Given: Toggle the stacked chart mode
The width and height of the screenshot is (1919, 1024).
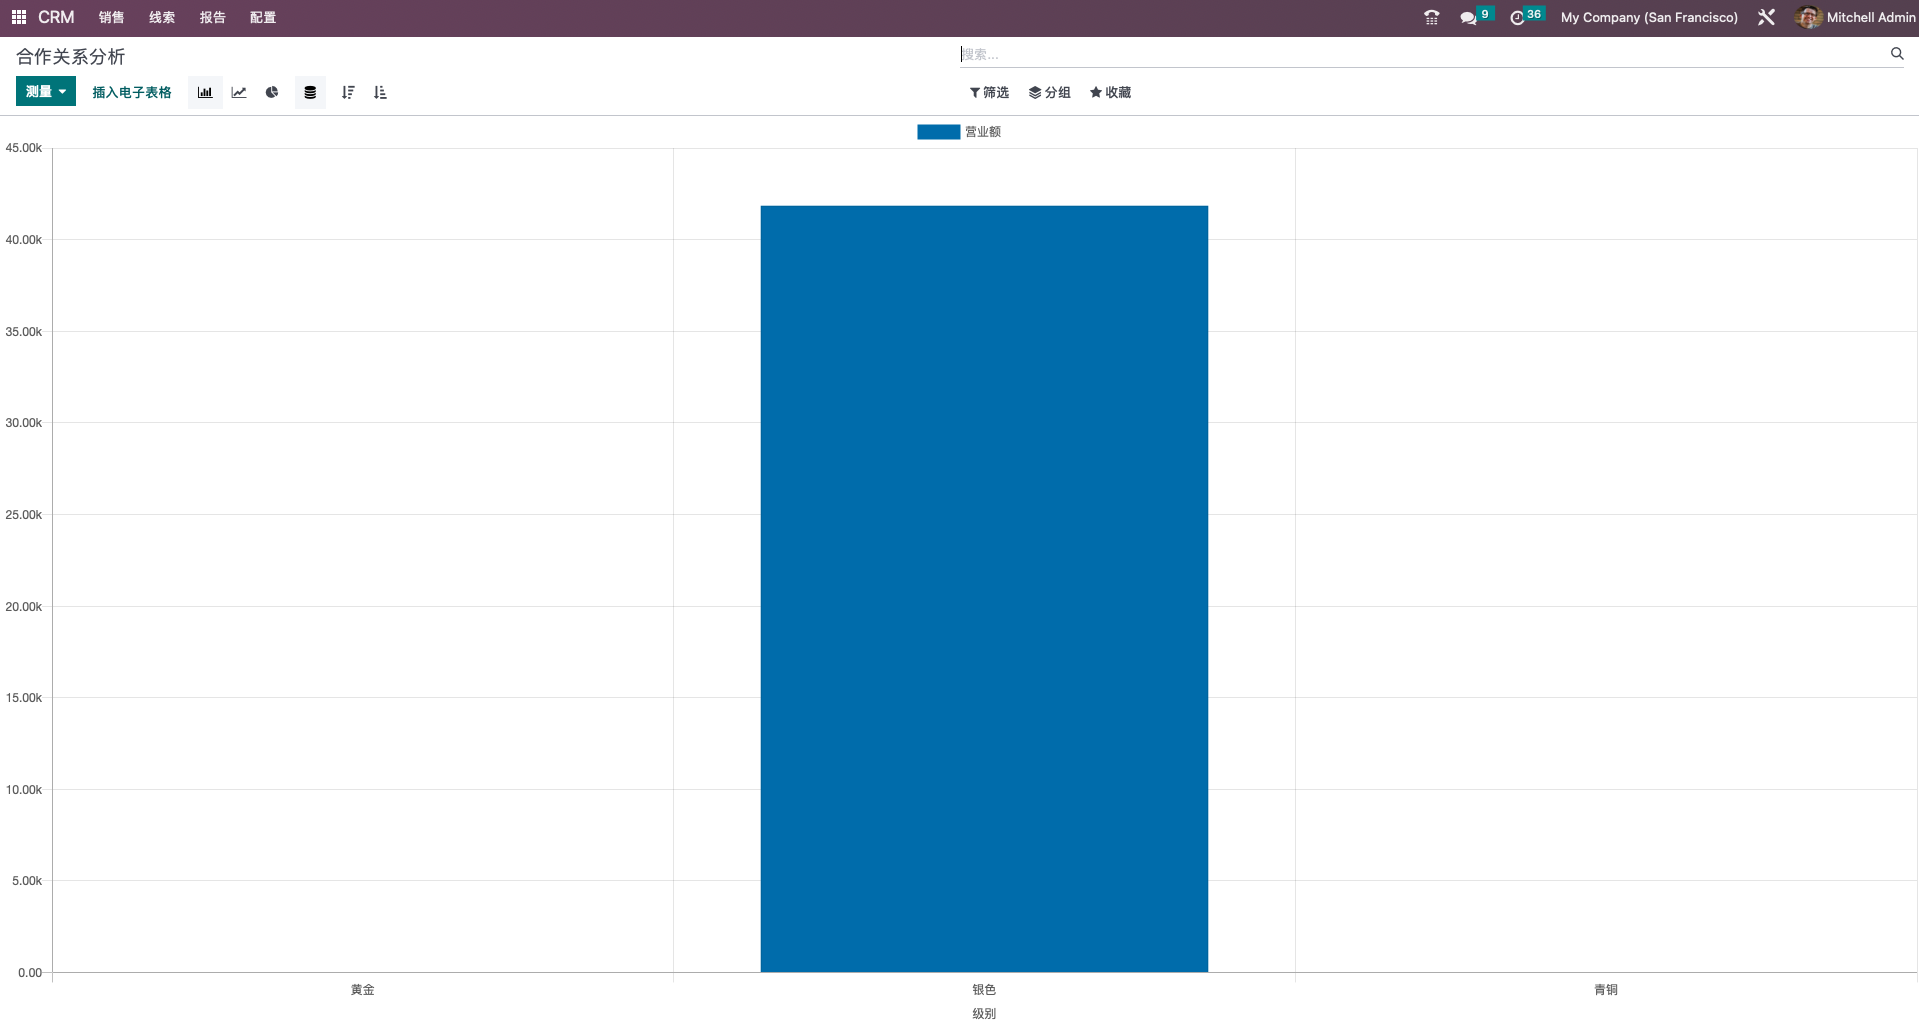Looking at the screenshot, I should [310, 92].
